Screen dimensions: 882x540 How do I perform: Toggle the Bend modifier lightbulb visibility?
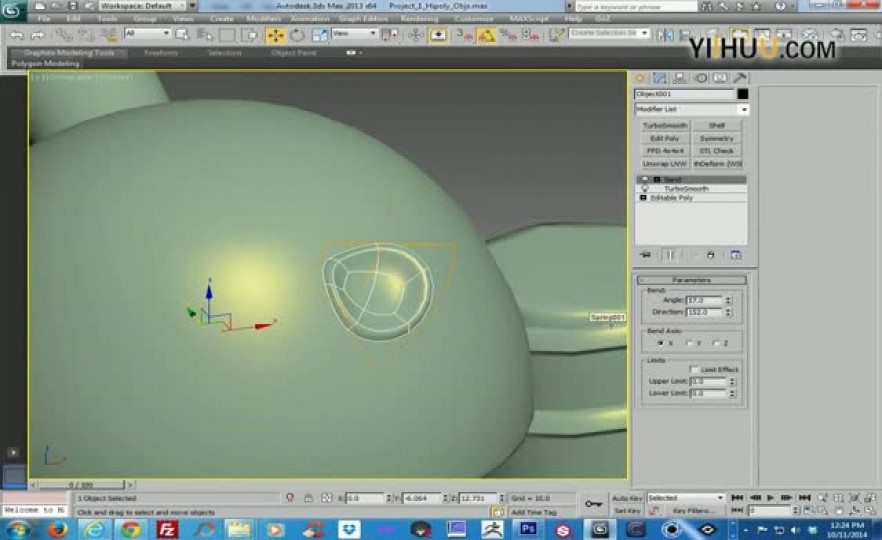pos(645,179)
